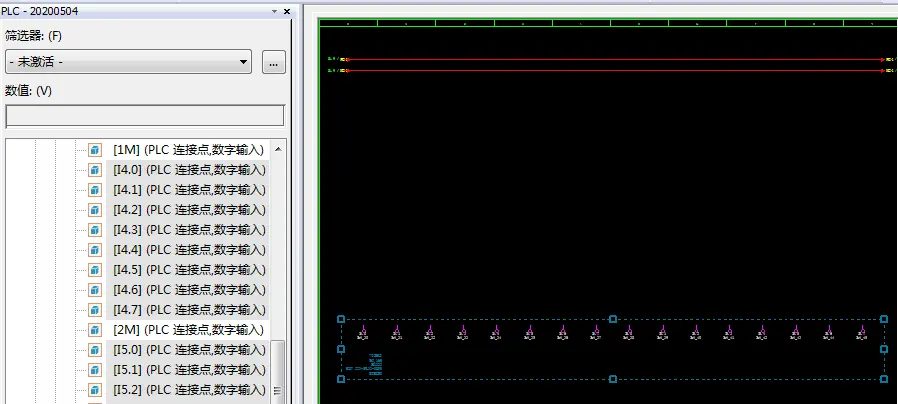The image size is (898, 404).
Task: Click the icon beside [I5.0] entry
Action: tap(95, 350)
